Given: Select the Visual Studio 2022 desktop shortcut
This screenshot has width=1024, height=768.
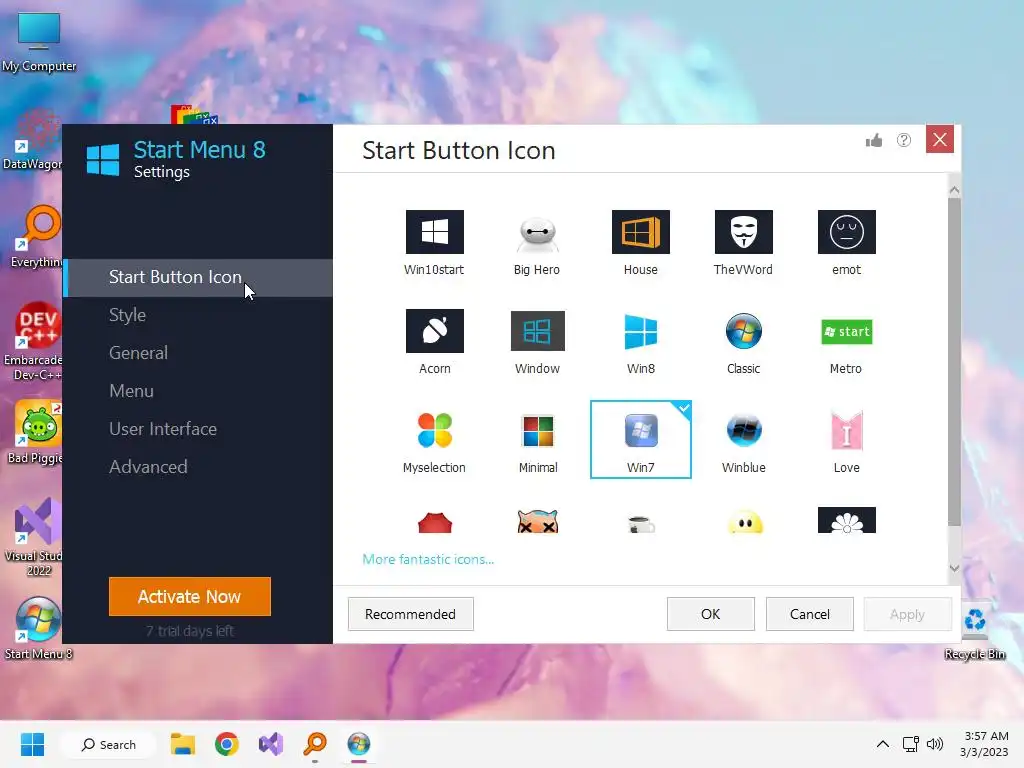Looking at the screenshot, I should 36,537.
